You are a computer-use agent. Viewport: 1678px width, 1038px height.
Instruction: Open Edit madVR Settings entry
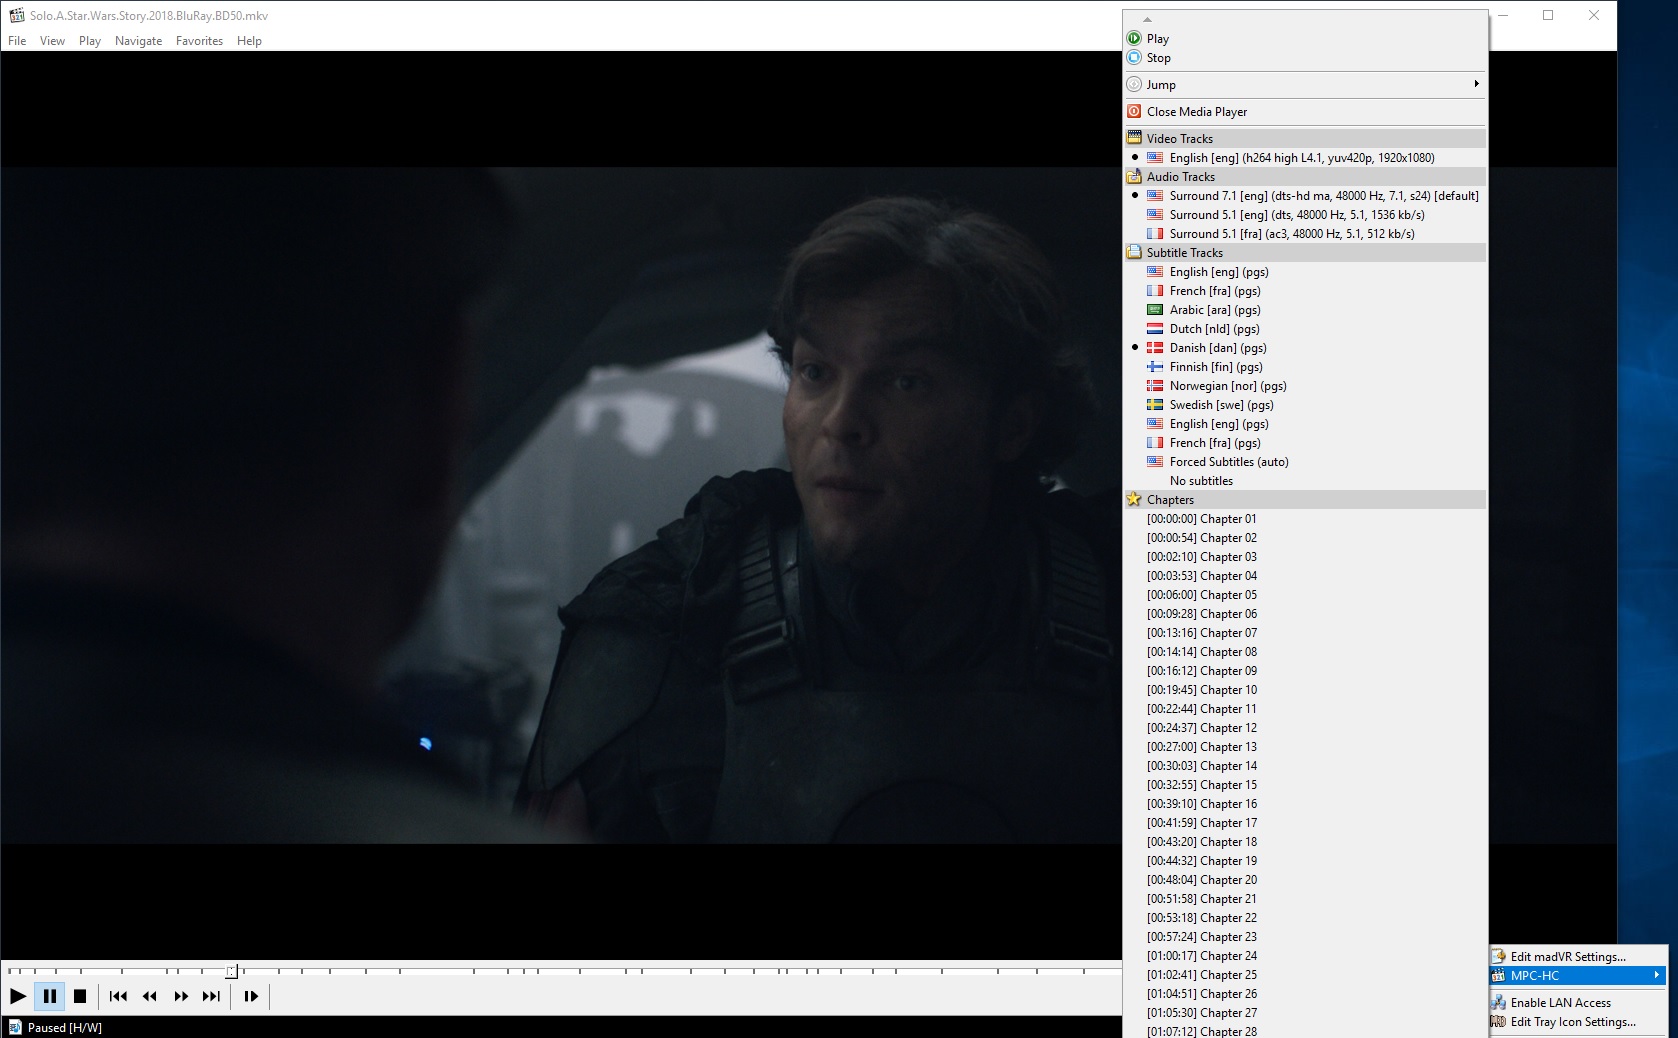pyautogui.click(x=1578, y=957)
